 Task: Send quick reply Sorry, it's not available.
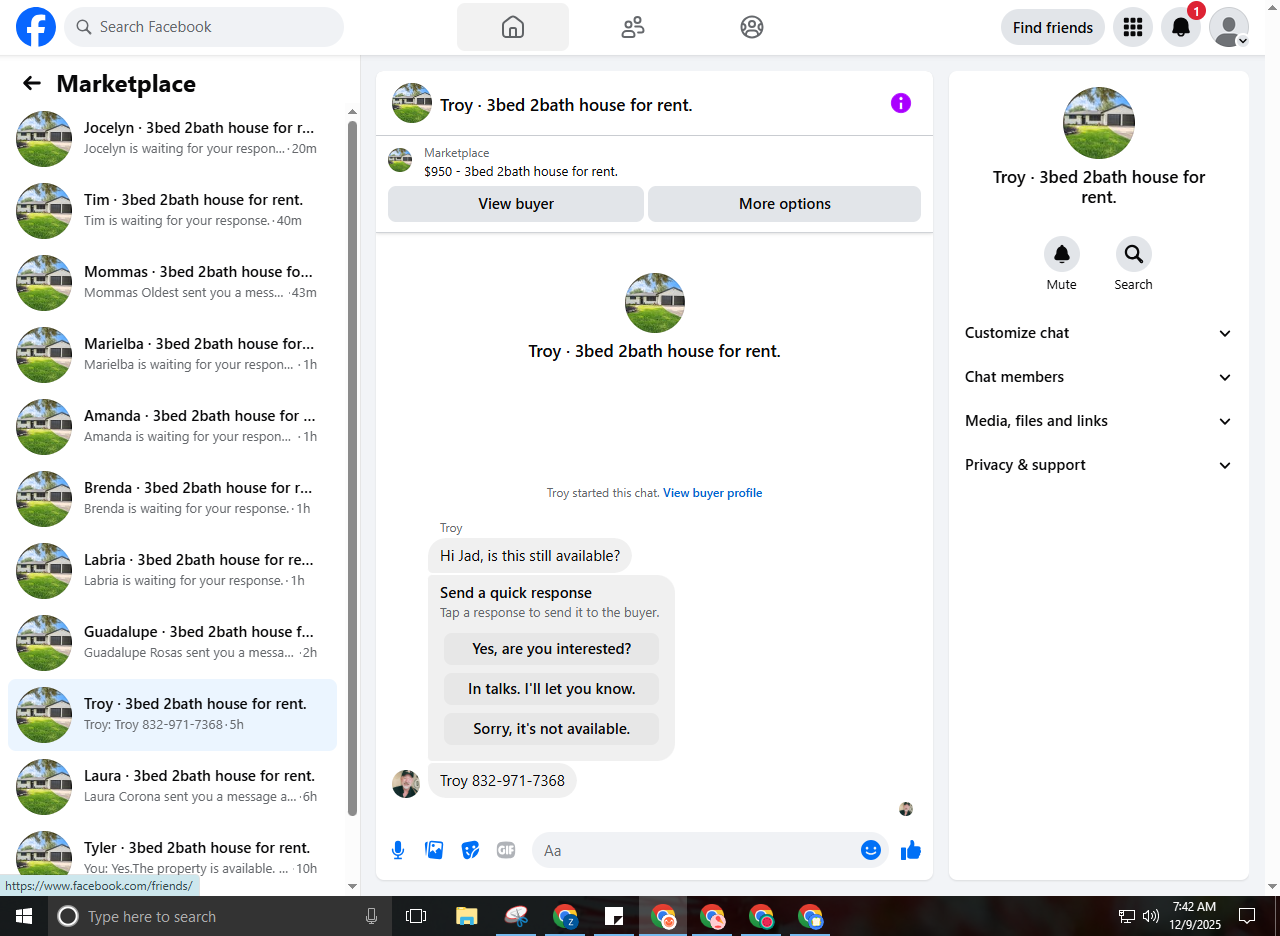coord(551,729)
